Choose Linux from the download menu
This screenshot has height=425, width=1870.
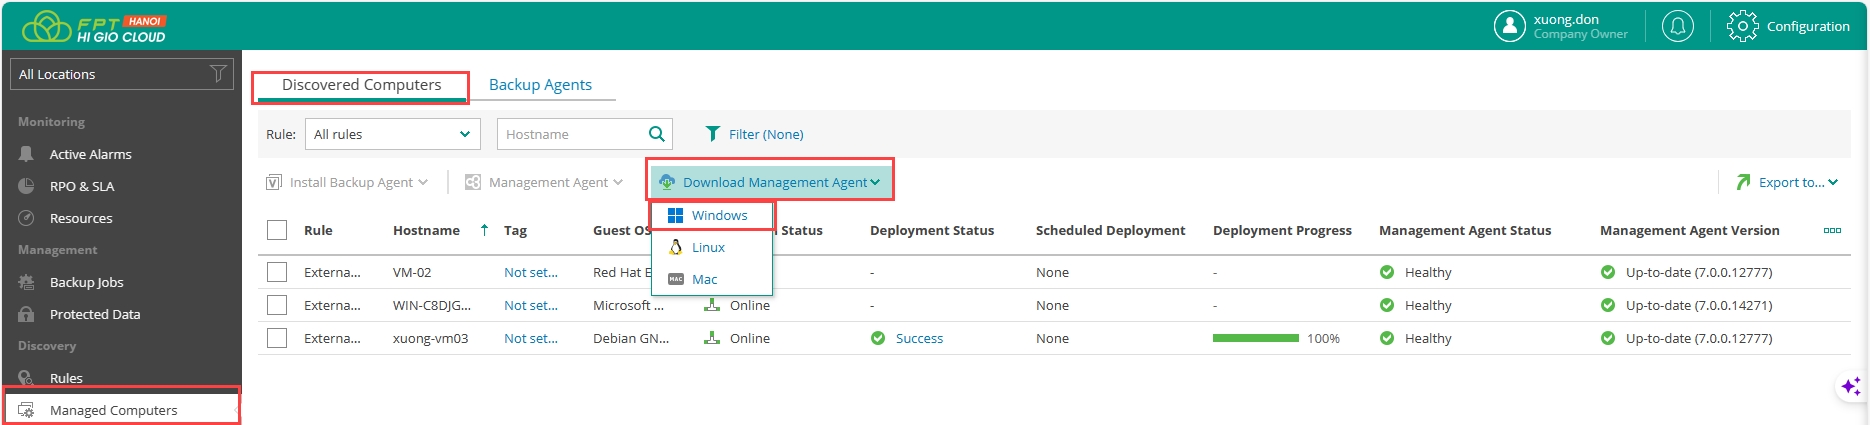(x=708, y=247)
